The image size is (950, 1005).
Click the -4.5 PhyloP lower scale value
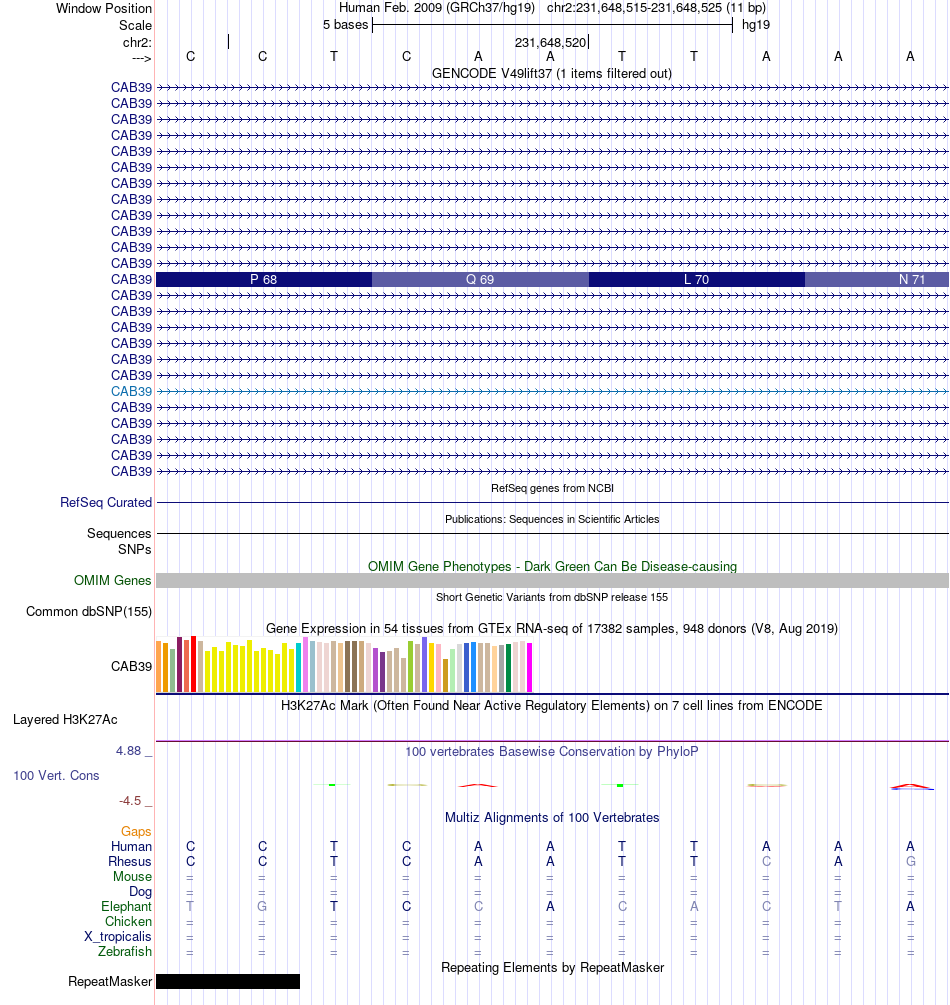point(130,801)
